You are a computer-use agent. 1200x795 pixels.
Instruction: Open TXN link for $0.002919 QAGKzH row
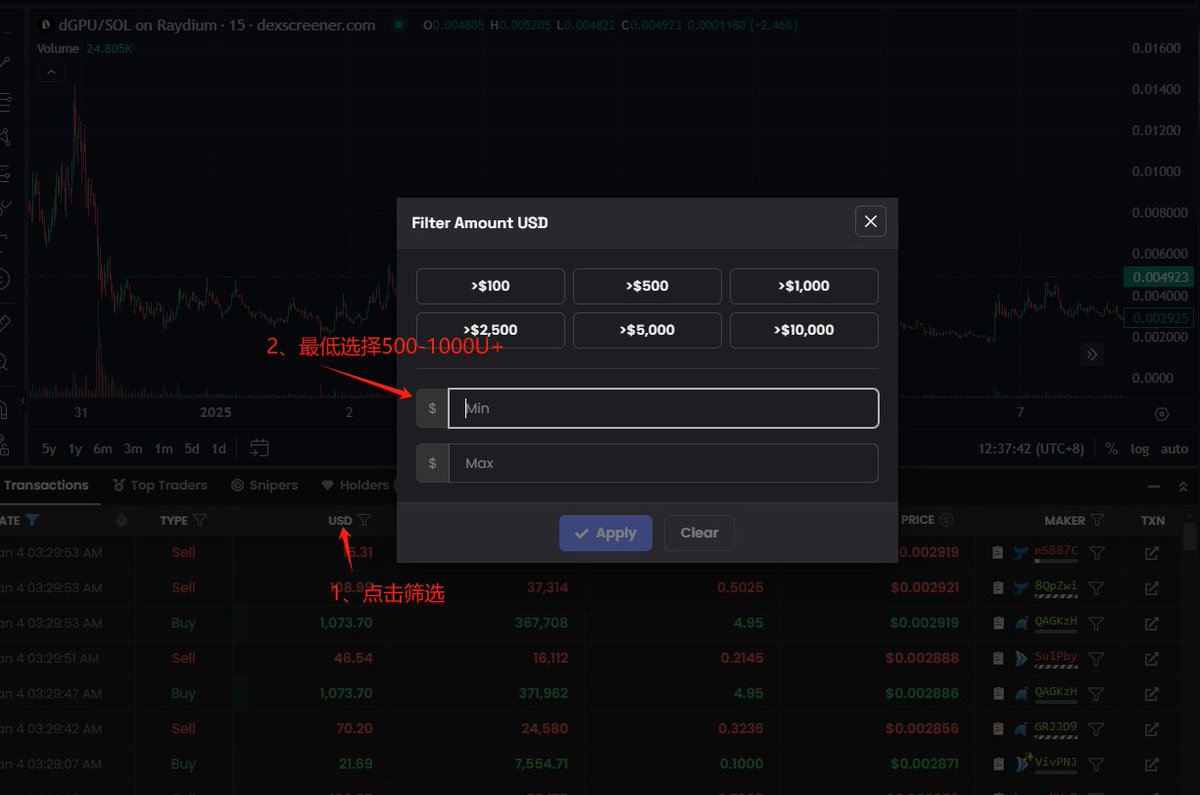click(x=1152, y=623)
